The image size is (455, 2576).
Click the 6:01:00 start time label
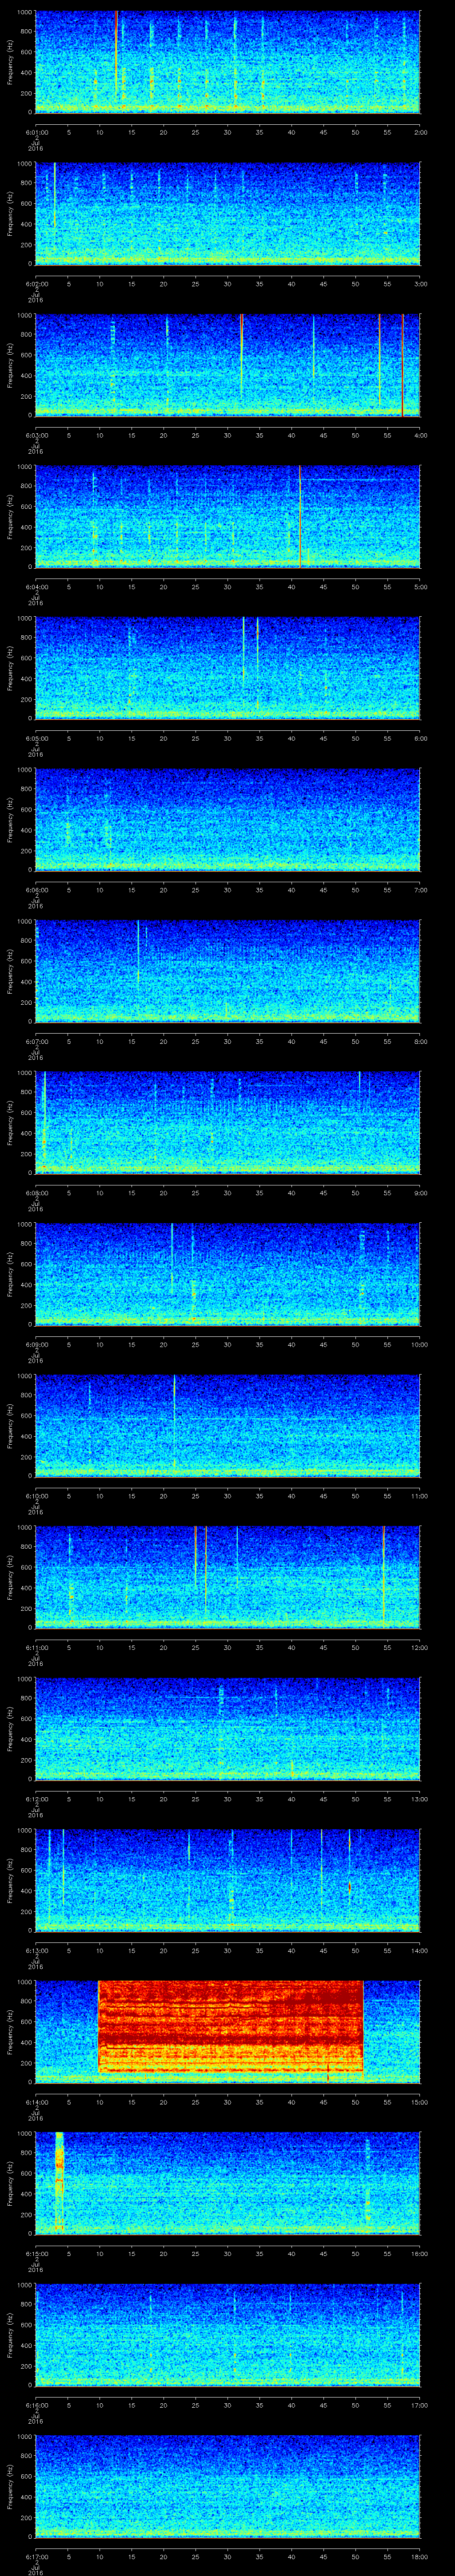(x=37, y=132)
